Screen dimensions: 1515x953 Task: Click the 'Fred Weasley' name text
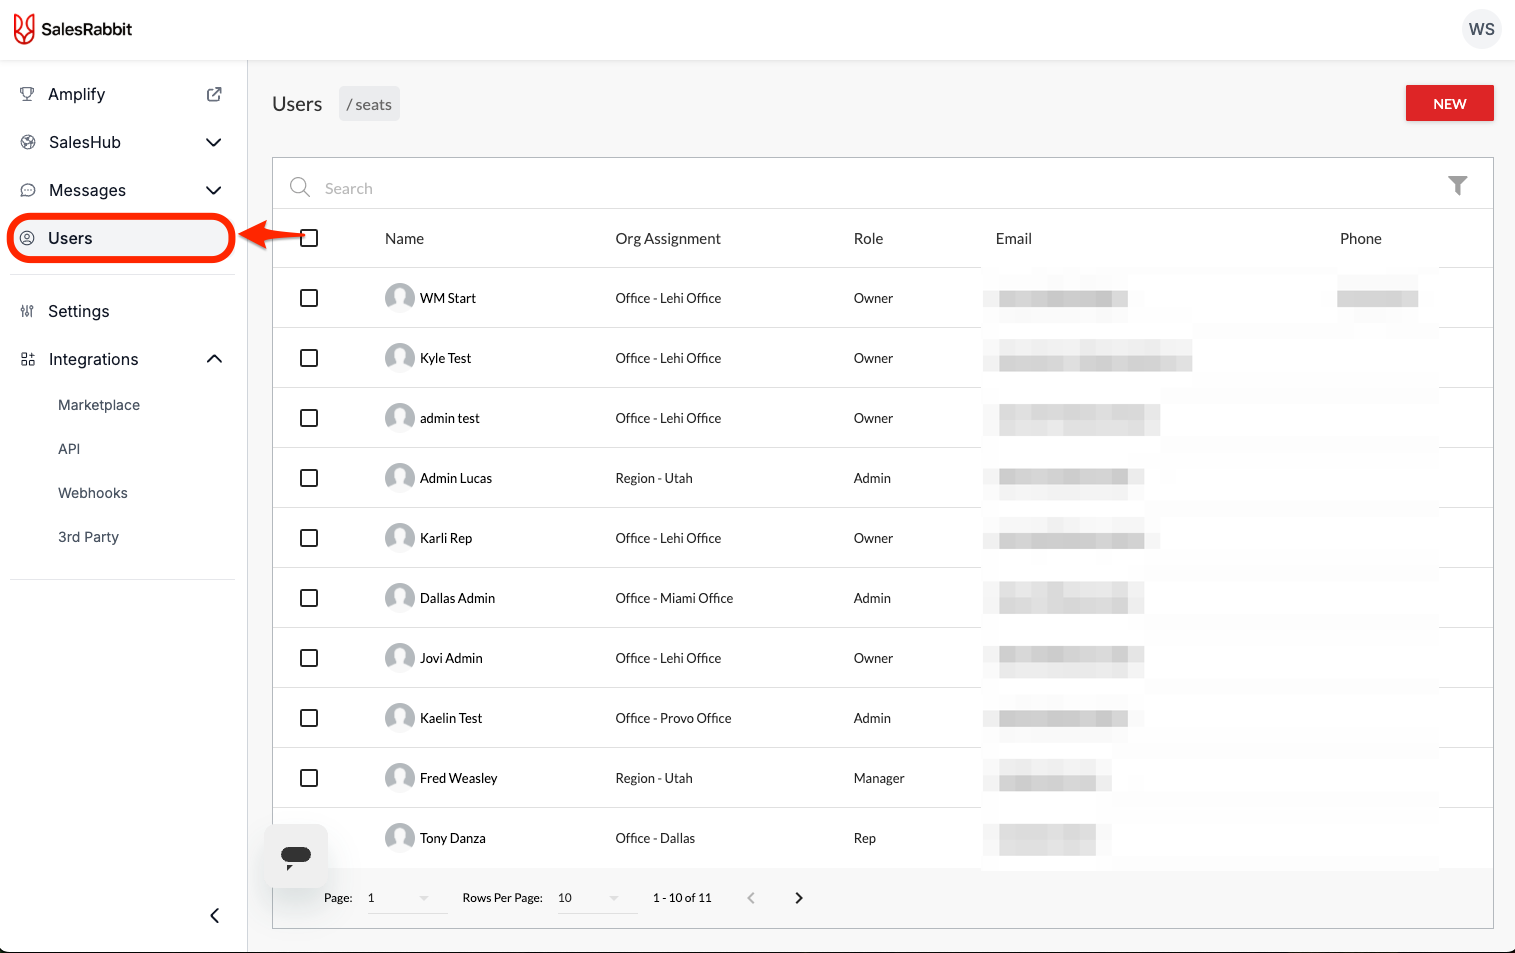point(458,778)
